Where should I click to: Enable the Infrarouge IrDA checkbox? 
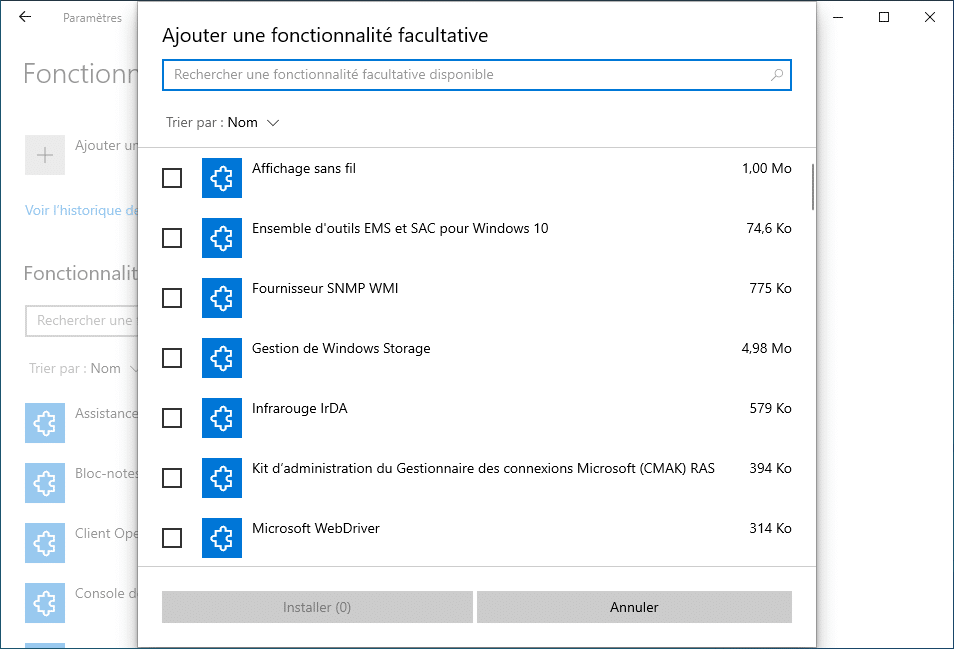point(172,418)
